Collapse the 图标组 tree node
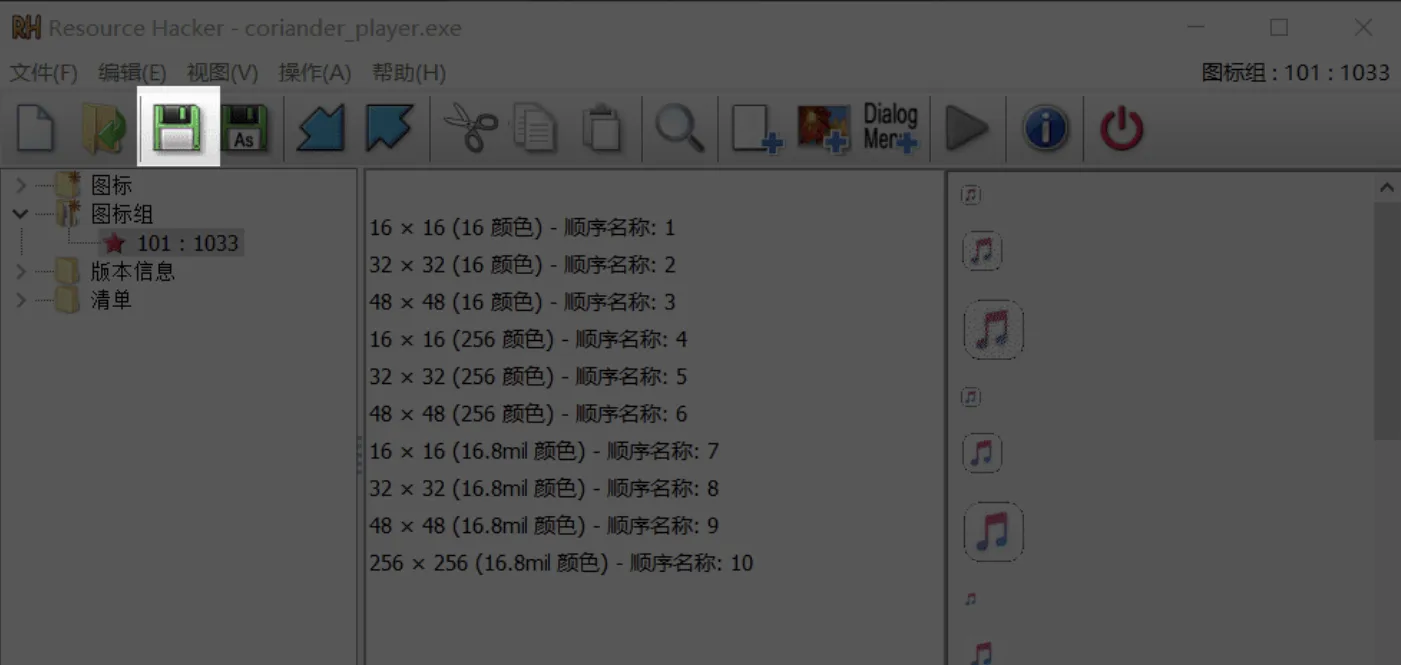Viewport: 1401px width, 665px height. [18, 214]
